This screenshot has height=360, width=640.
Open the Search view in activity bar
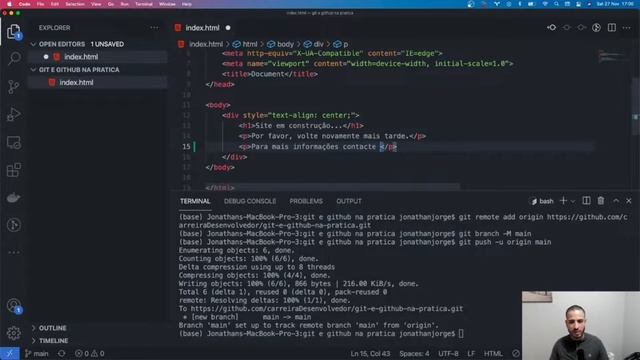[x=14, y=58]
